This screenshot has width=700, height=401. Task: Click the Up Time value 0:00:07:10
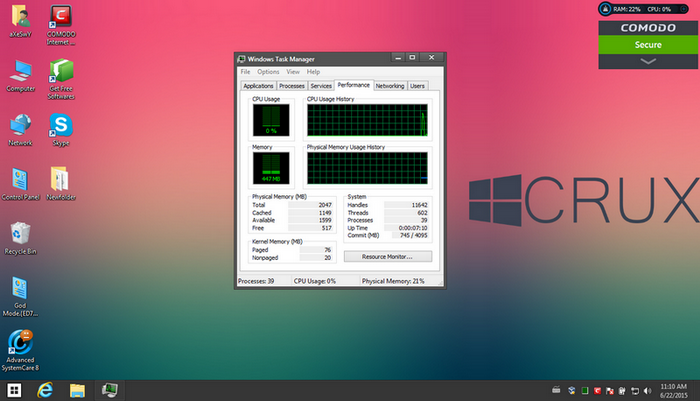click(x=413, y=228)
